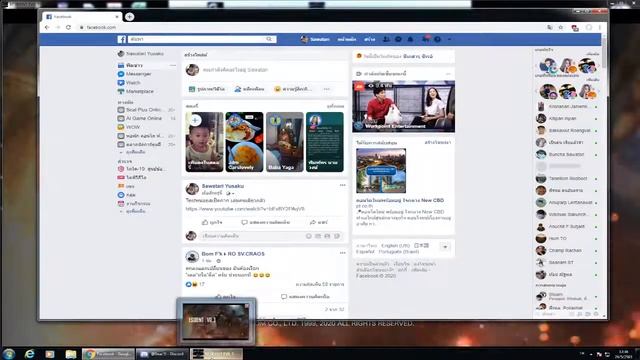Viewport: 640px width, 360px height.
Task: Click the facebook.com address bar
Action: (310, 27)
